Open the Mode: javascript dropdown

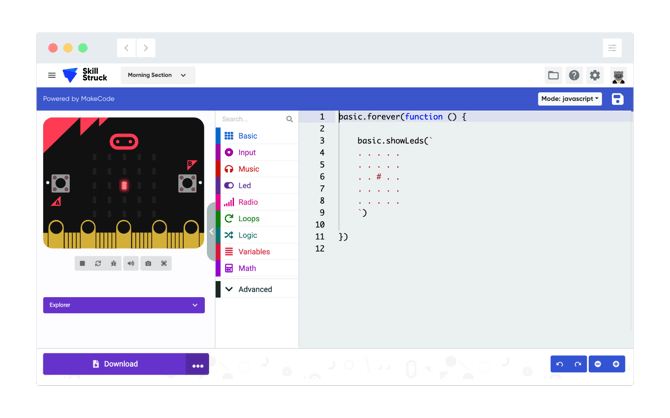[x=570, y=99]
